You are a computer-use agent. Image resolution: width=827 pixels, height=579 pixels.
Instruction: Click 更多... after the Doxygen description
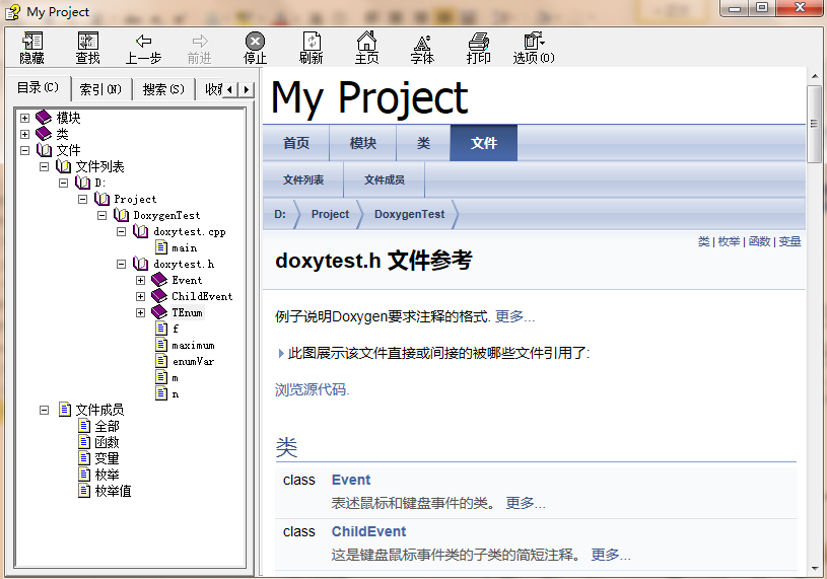pos(515,316)
